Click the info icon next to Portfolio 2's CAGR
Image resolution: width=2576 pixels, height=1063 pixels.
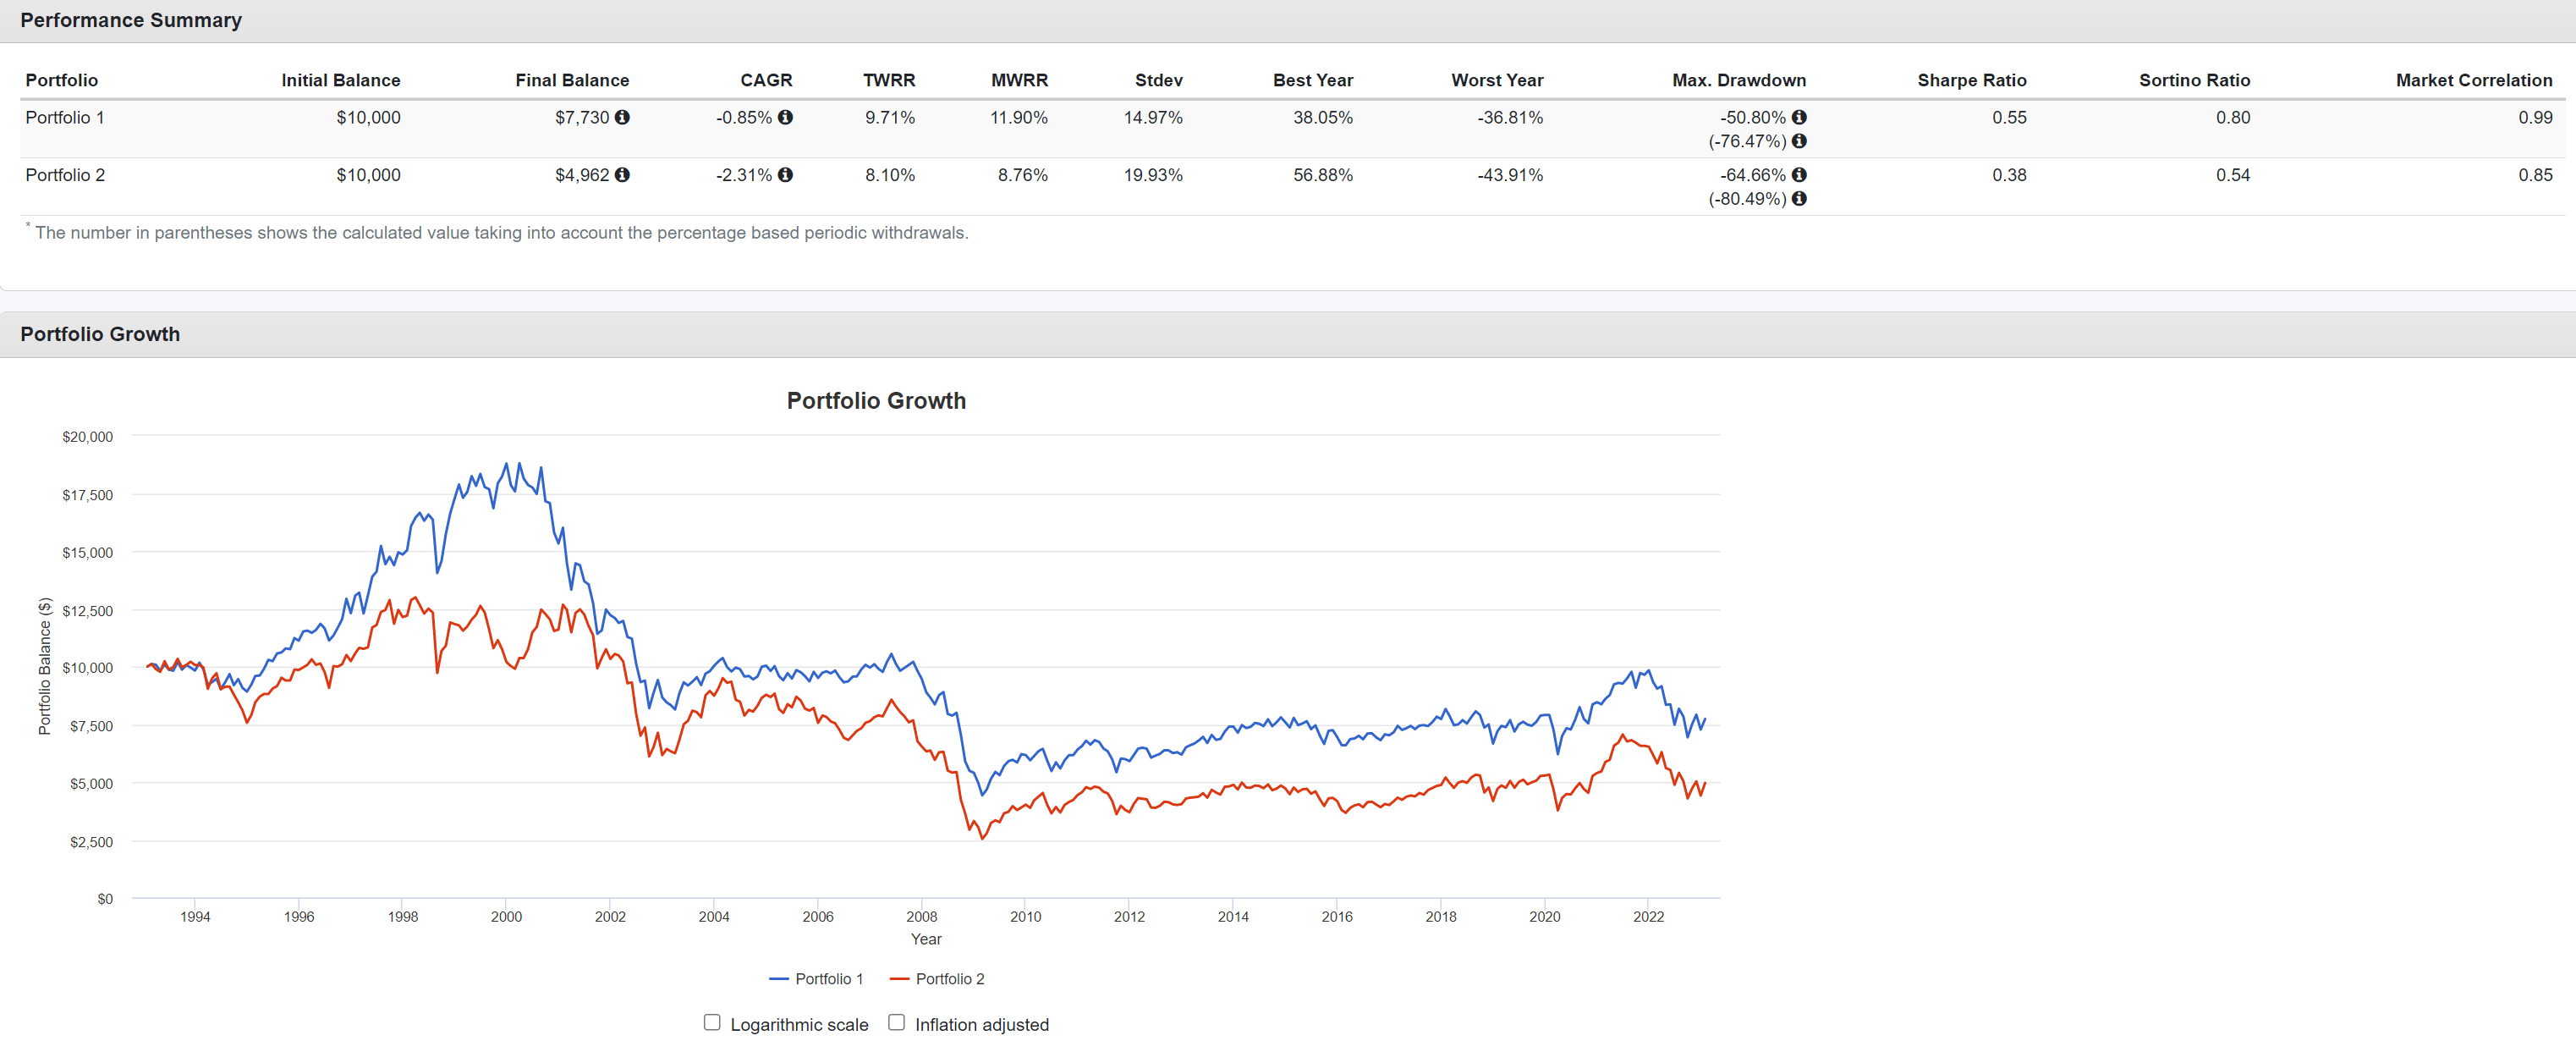786,175
